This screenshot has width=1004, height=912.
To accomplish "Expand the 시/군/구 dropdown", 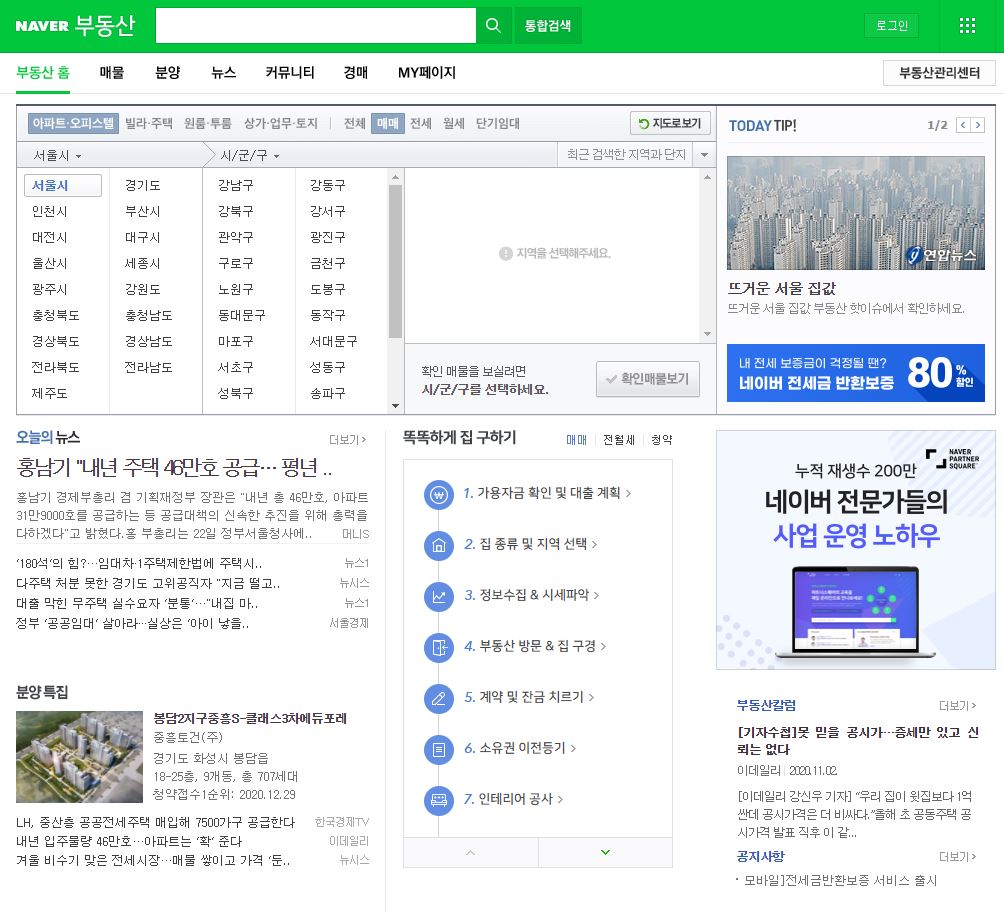I will 250,156.
